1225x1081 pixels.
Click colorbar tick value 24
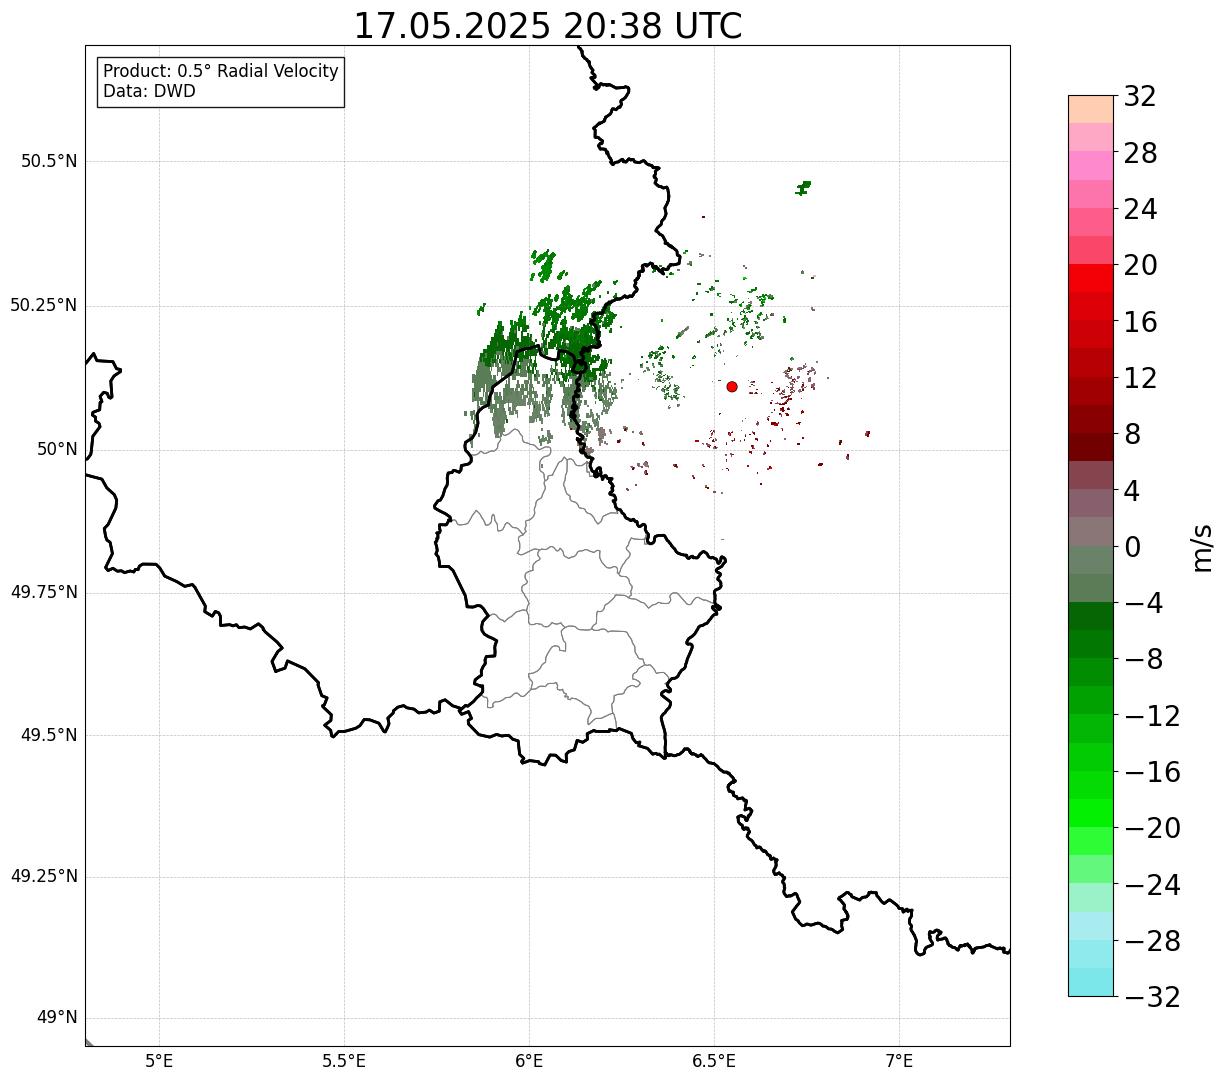1140,209
